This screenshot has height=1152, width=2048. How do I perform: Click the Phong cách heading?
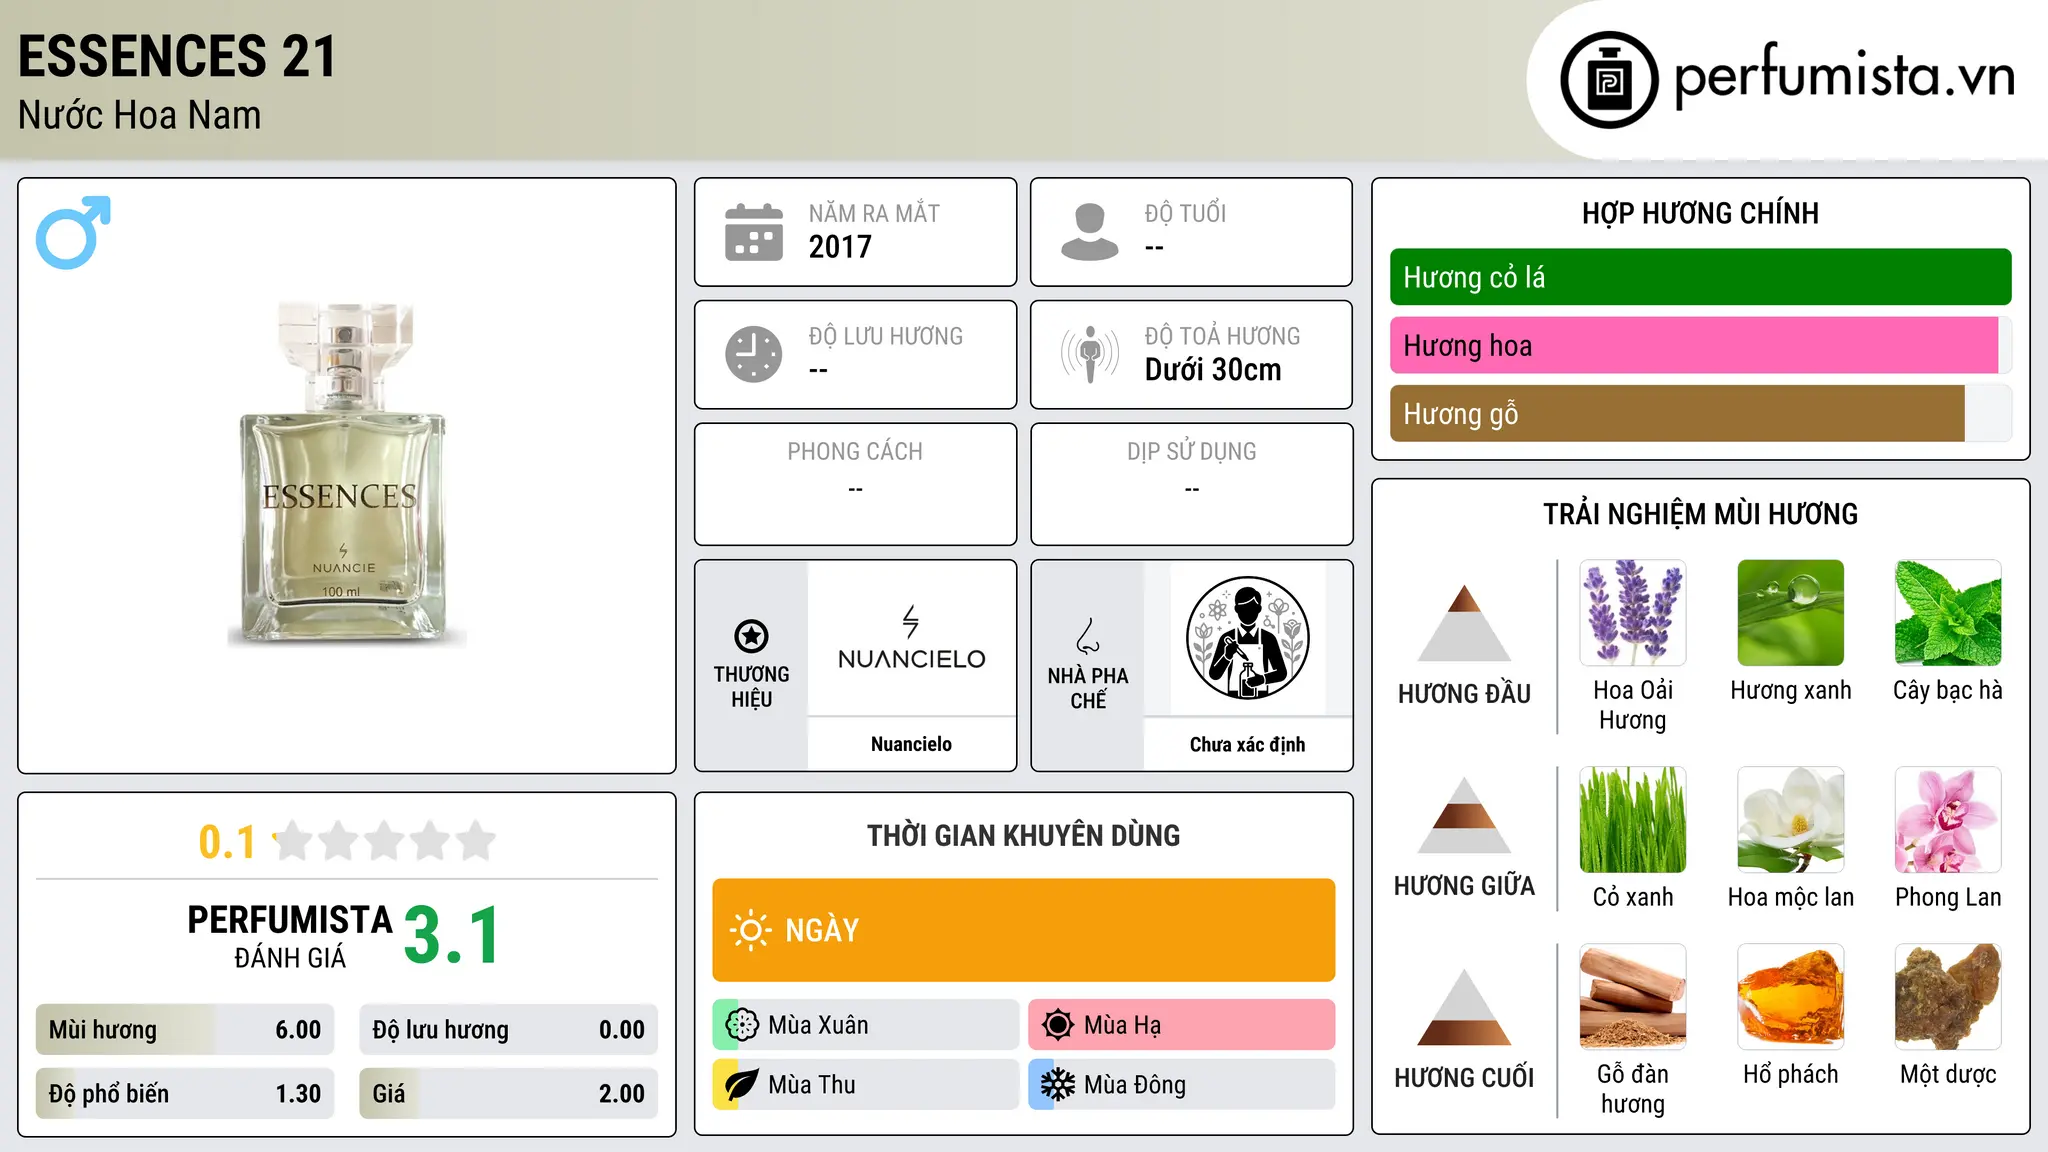click(855, 452)
